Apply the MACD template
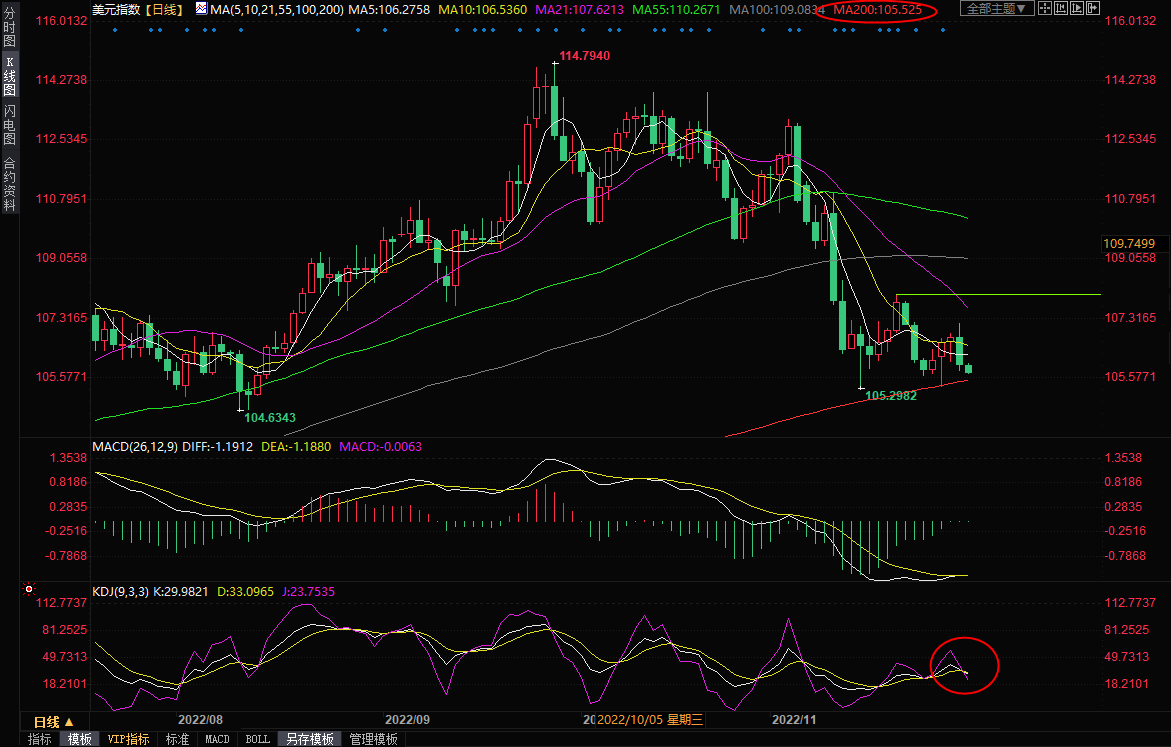The height and width of the screenshot is (747, 1171). click(x=217, y=739)
